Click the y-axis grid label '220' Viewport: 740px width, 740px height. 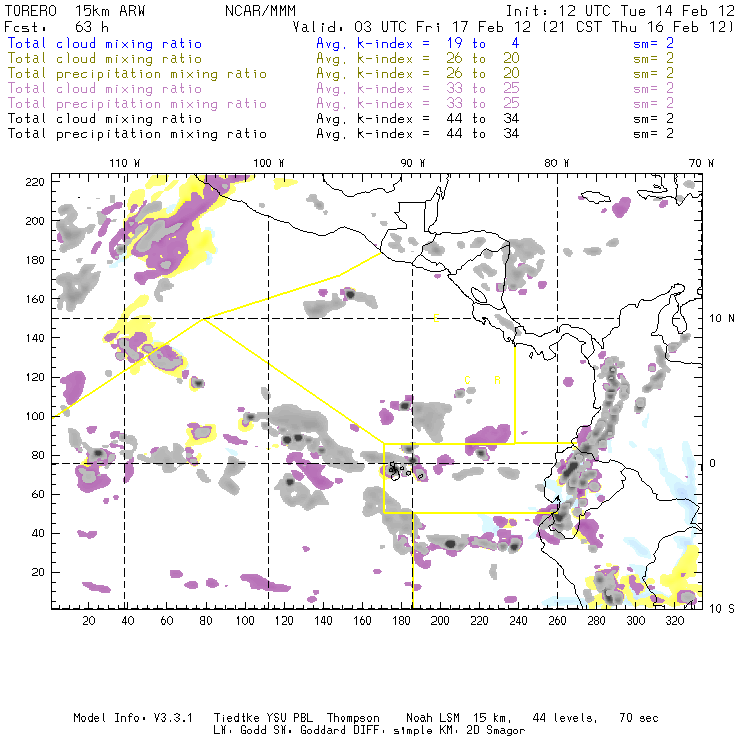[x=34, y=182]
